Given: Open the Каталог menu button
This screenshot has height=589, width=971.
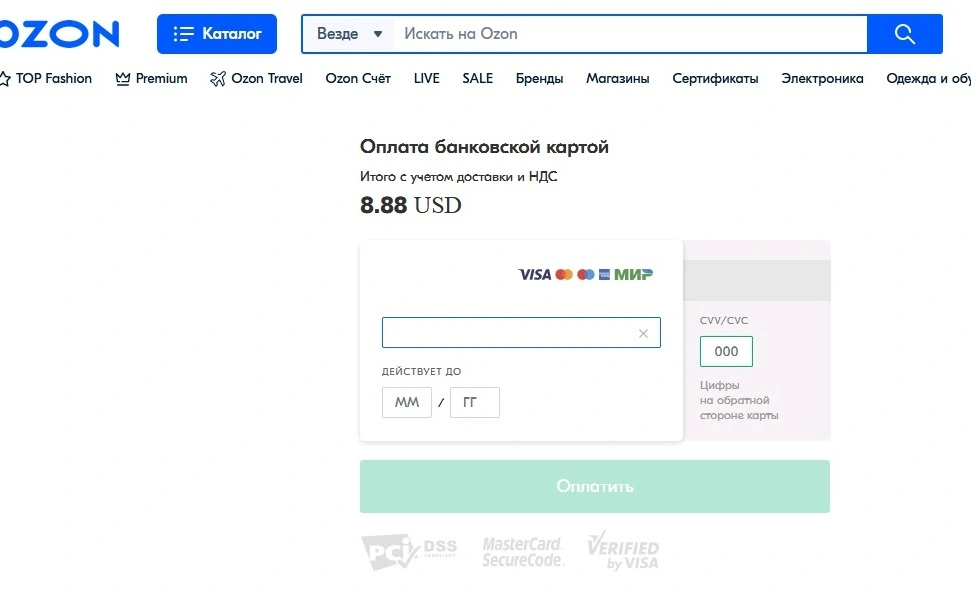Looking at the screenshot, I should (217, 33).
